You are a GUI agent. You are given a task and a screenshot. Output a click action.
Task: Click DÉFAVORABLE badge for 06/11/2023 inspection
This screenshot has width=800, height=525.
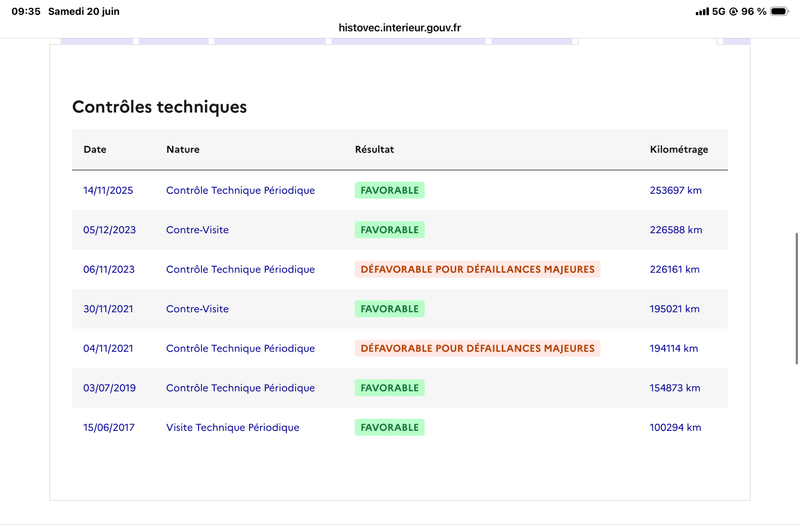[478, 269]
